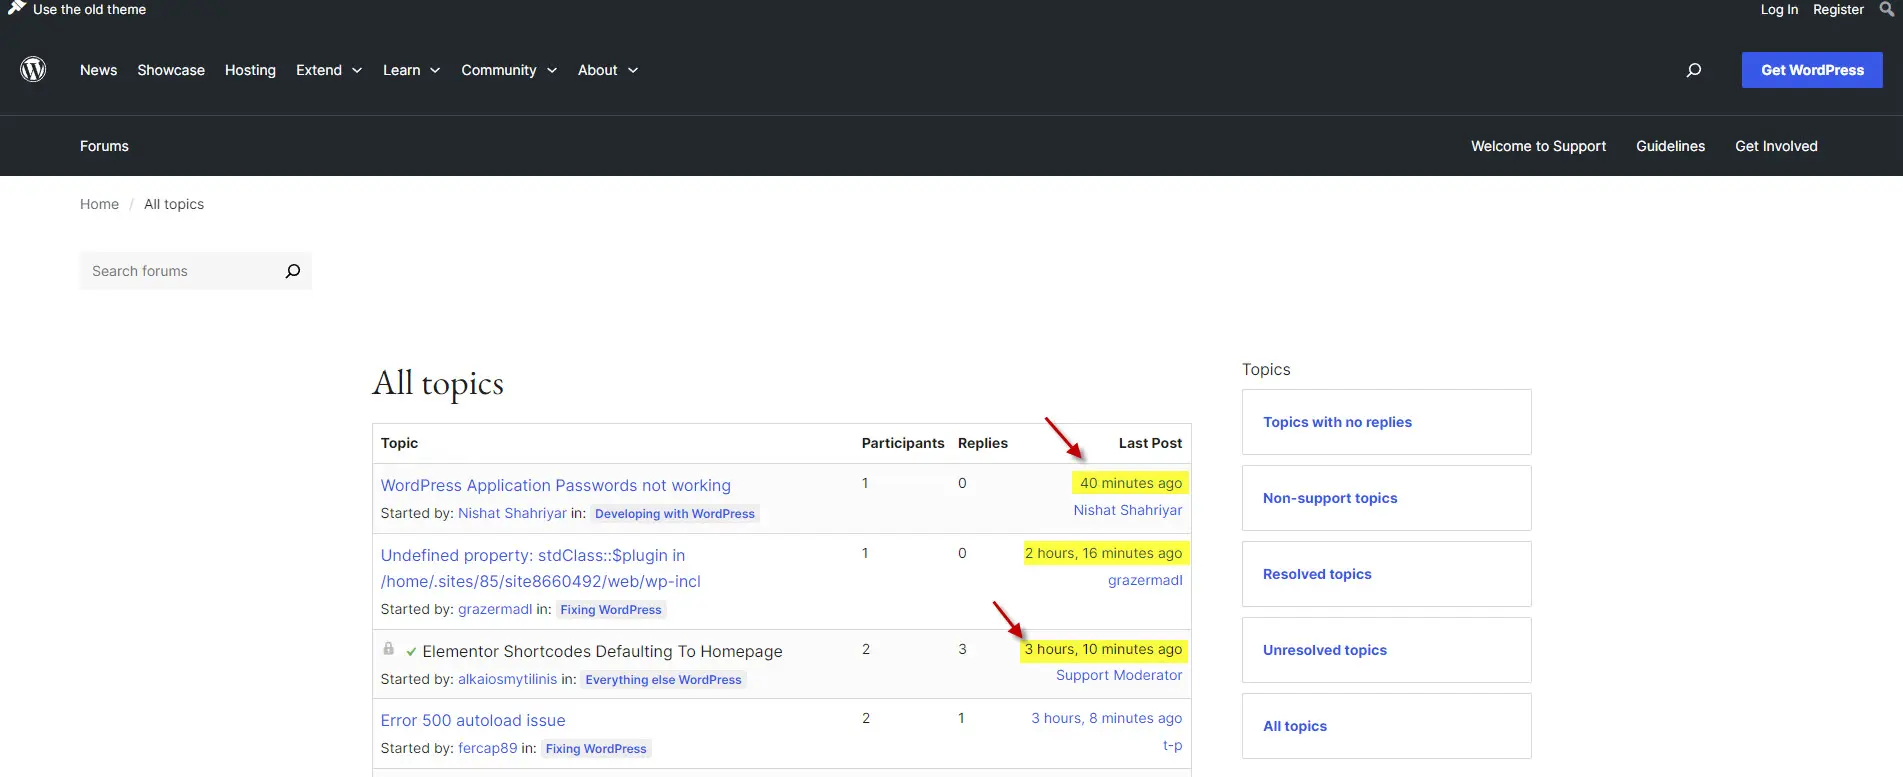Image resolution: width=1903 pixels, height=777 pixels.
Task: Open Error 500 autoload issue topic
Action: 473,720
